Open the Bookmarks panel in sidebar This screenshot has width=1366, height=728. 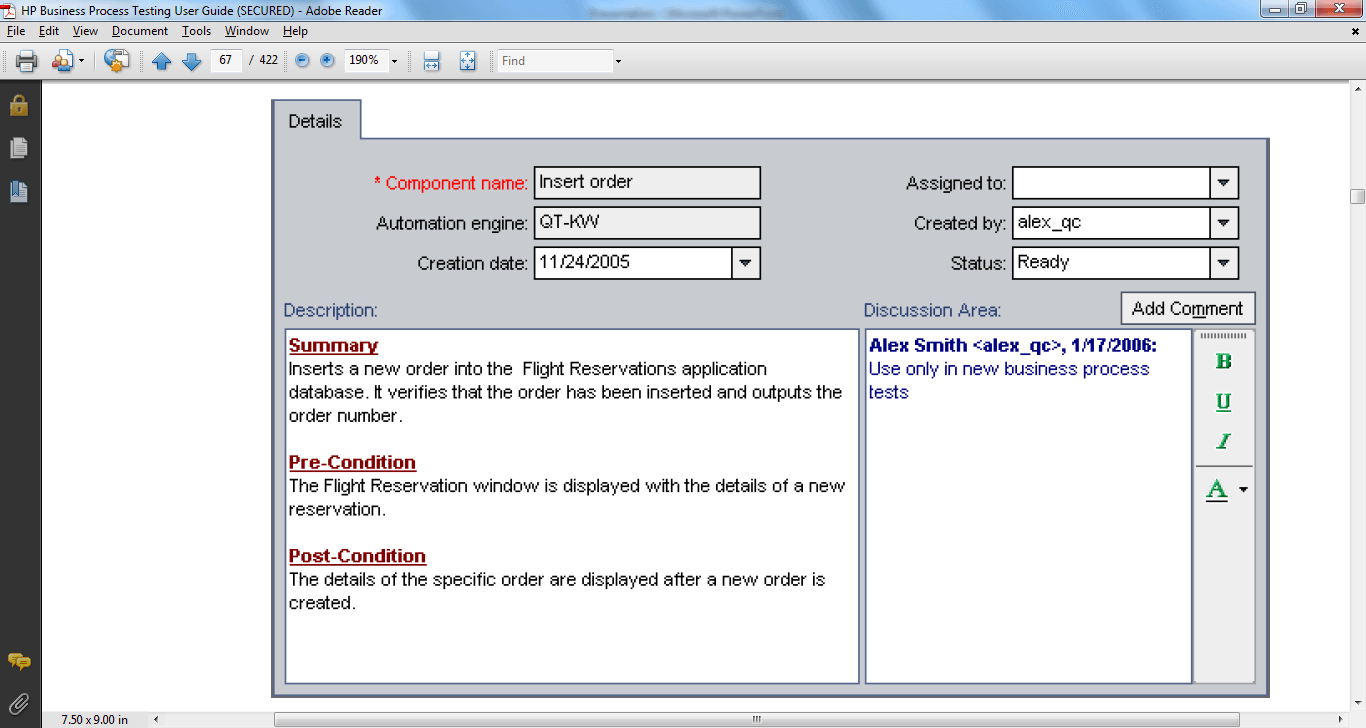coord(19,191)
